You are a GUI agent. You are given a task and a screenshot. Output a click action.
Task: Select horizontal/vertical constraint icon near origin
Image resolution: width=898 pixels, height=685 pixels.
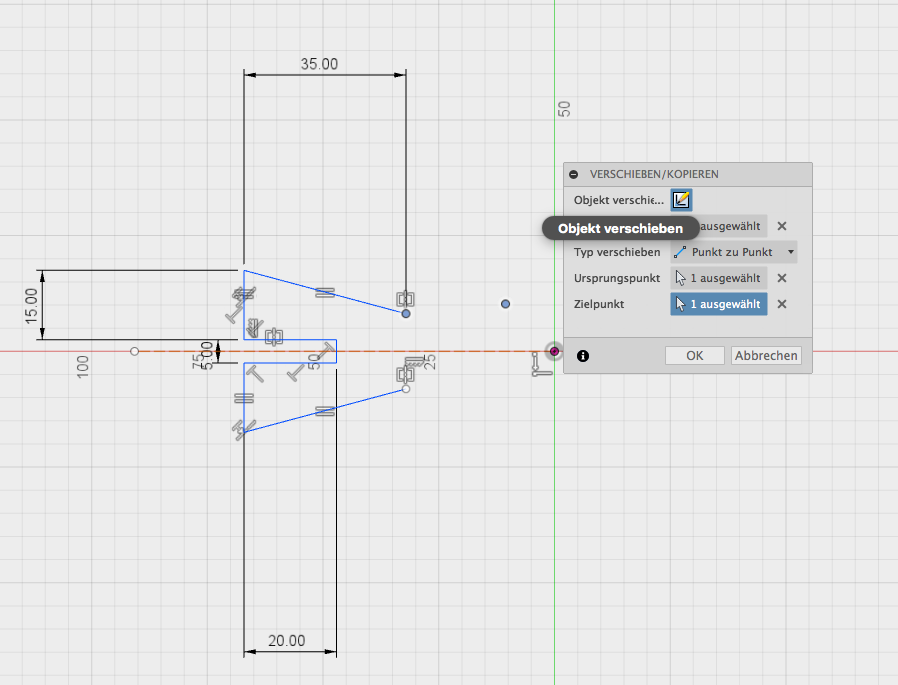[541, 364]
